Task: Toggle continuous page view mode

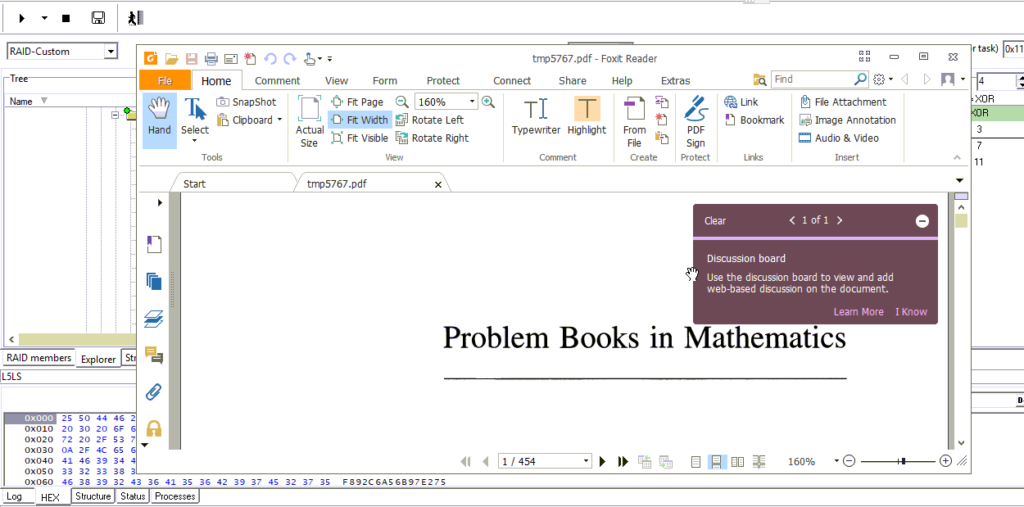Action: pyautogui.click(x=716, y=462)
